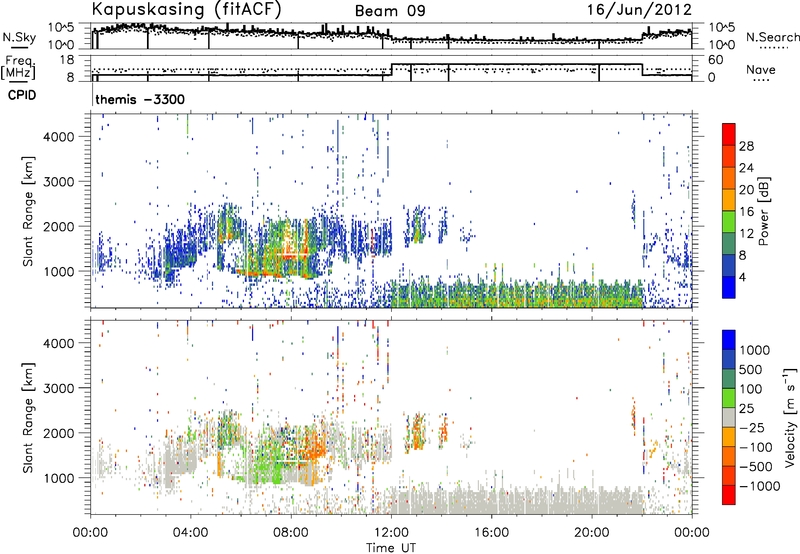Image resolution: width=800 pixels, height=554 pixels.
Task: Select the CPID row label
Action: tap(22, 95)
